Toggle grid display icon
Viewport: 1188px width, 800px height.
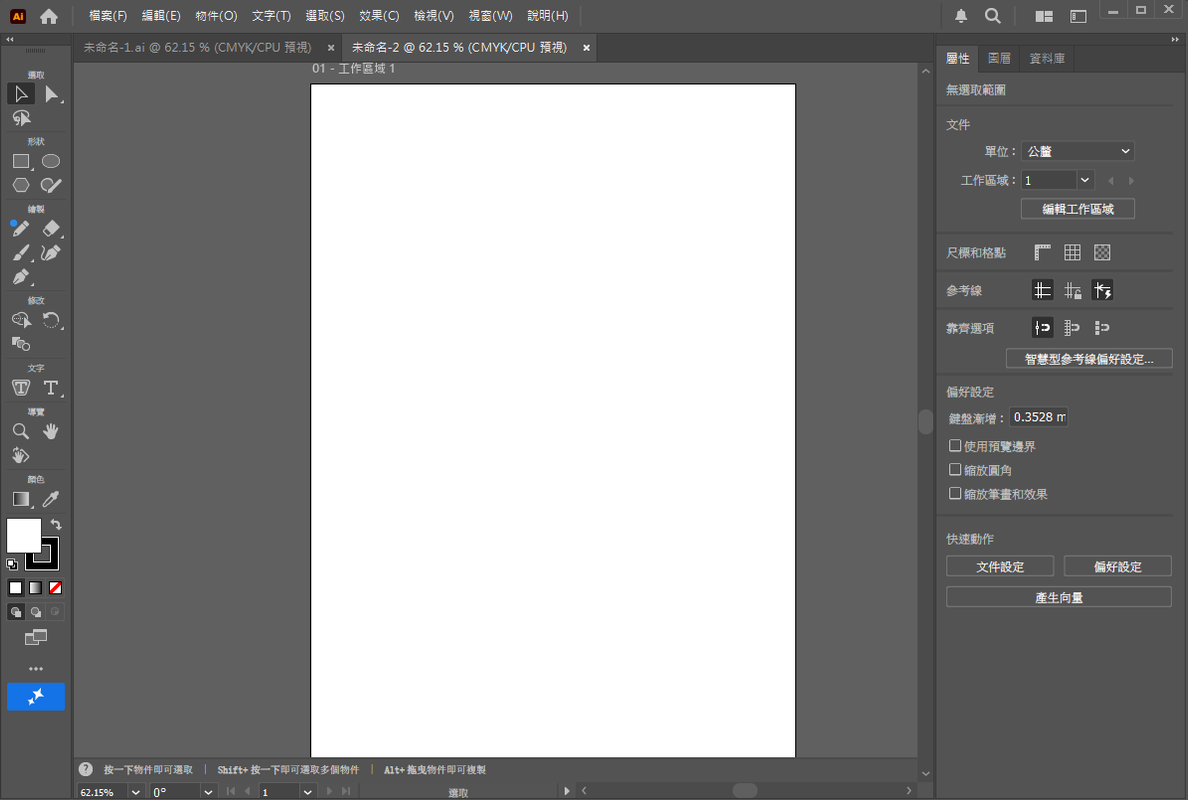pos(1072,252)
